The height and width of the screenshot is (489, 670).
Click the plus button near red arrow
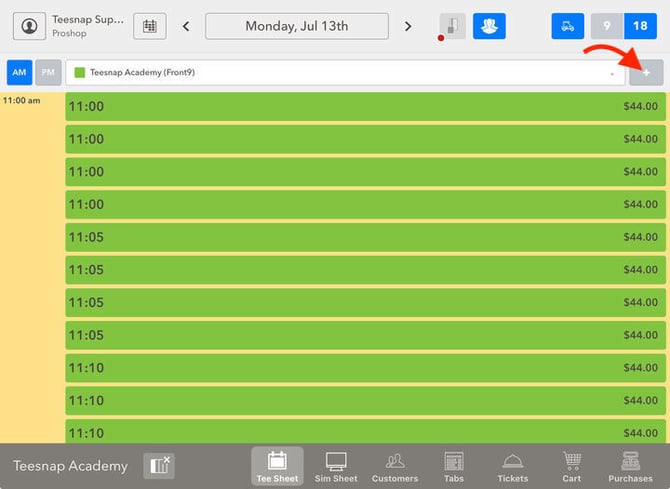pos(646,73)
